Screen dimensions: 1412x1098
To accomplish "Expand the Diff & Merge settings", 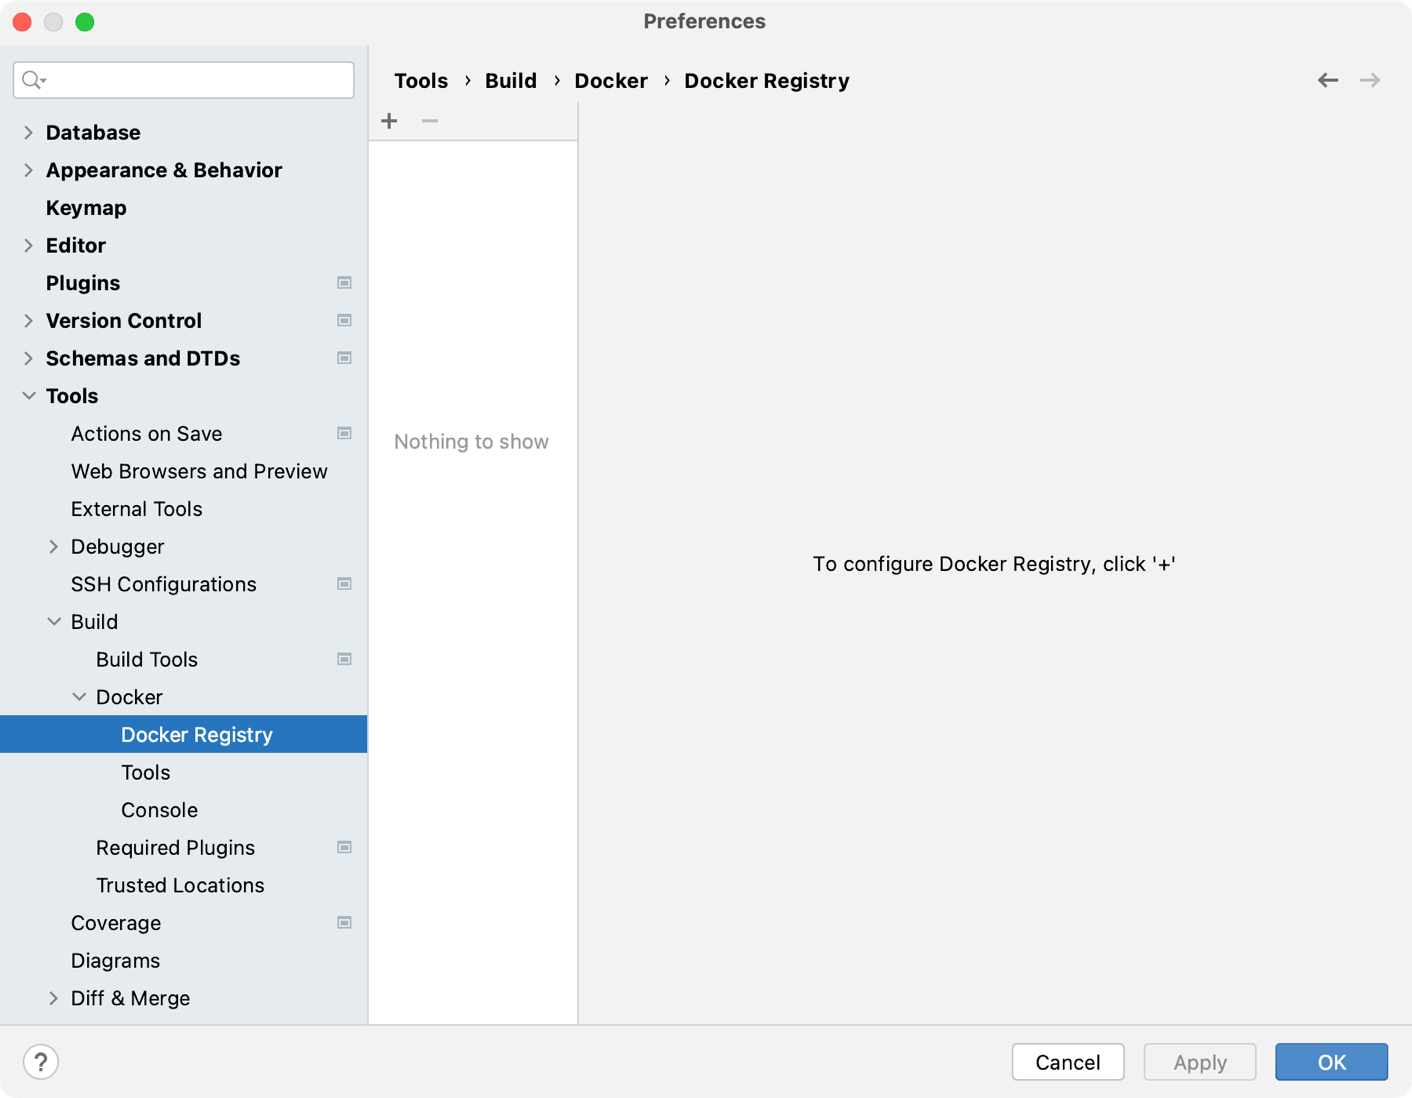I will pos(54,997).
